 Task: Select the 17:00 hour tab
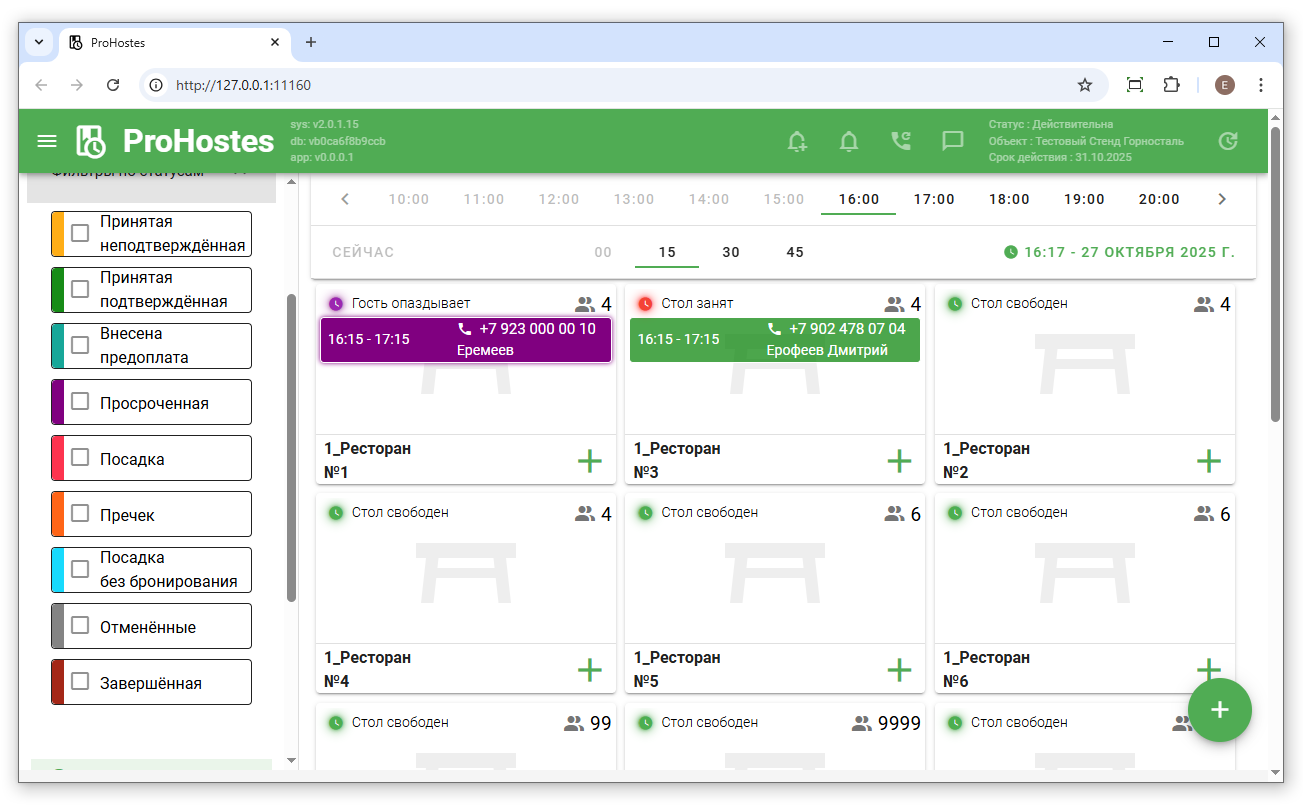(x=934, y=199)
